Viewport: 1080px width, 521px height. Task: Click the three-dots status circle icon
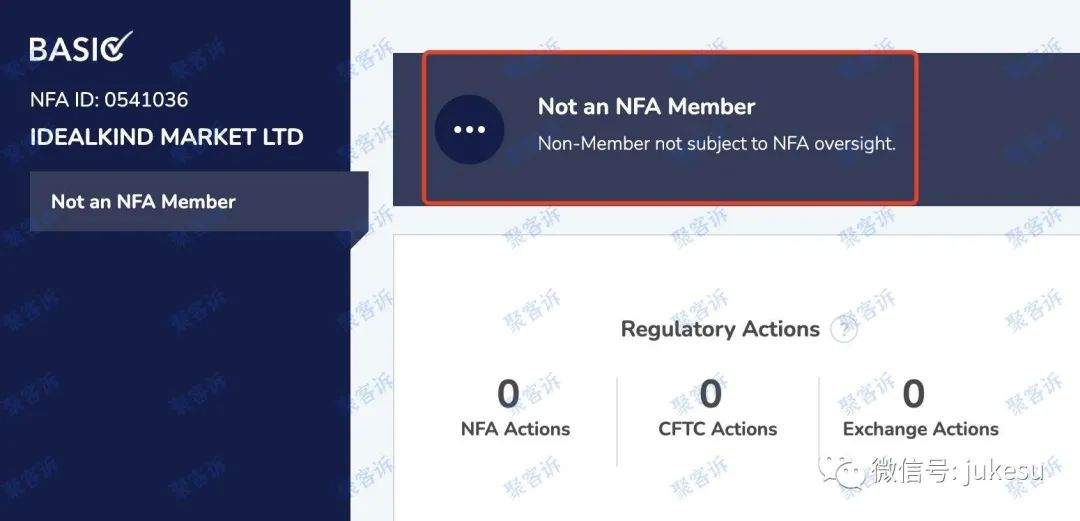point(469,129)
